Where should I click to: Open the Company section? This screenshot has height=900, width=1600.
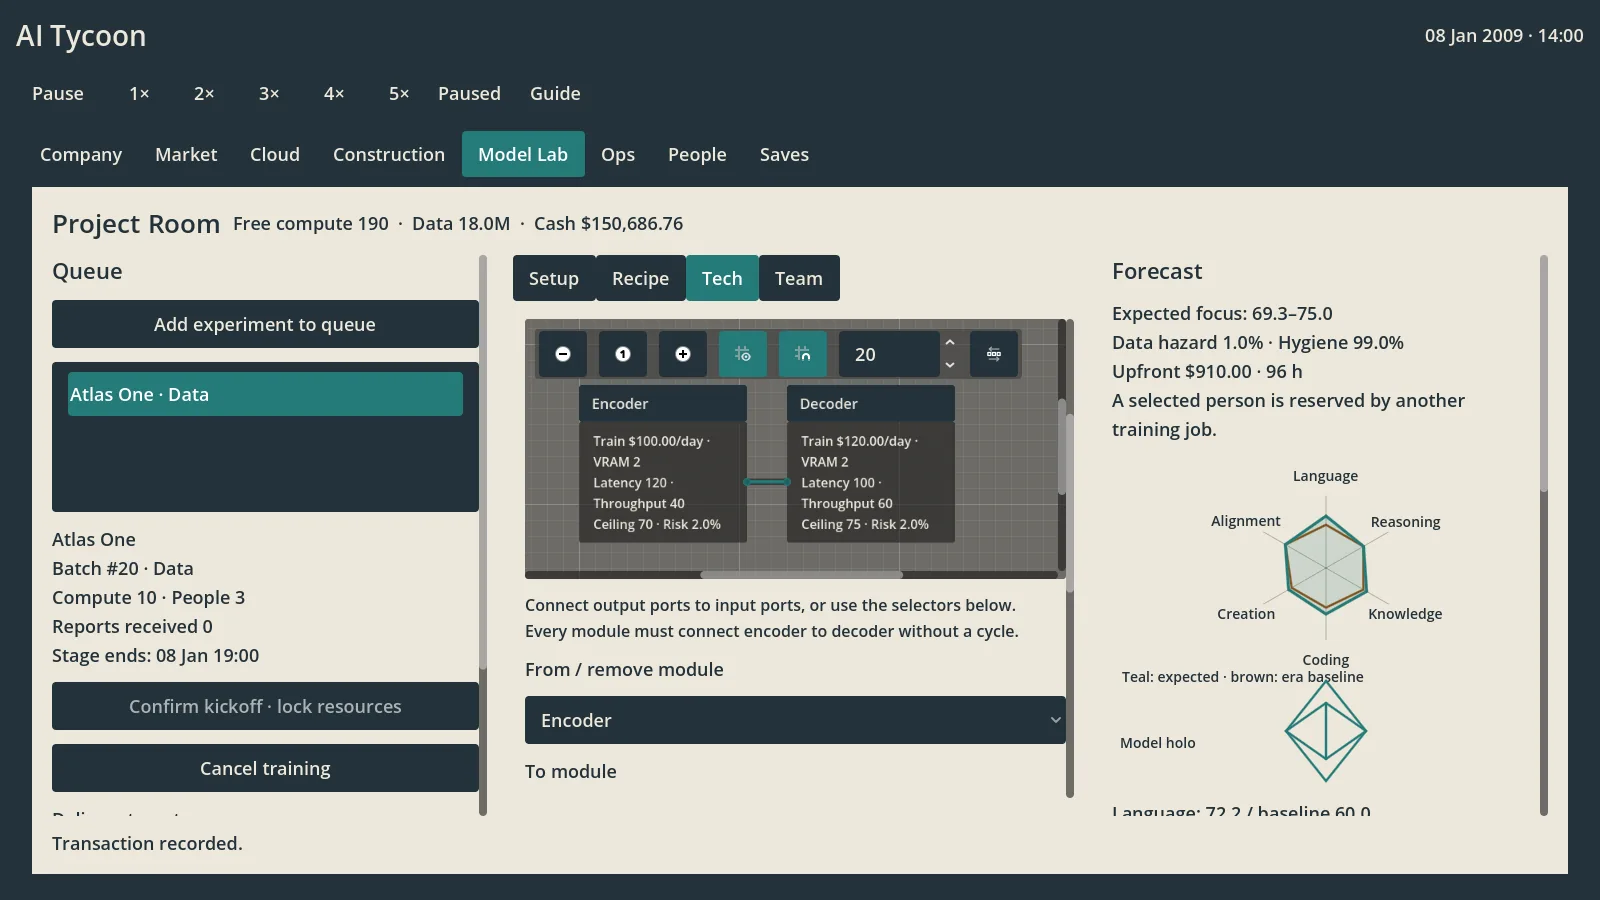click(x=81, y=154)
